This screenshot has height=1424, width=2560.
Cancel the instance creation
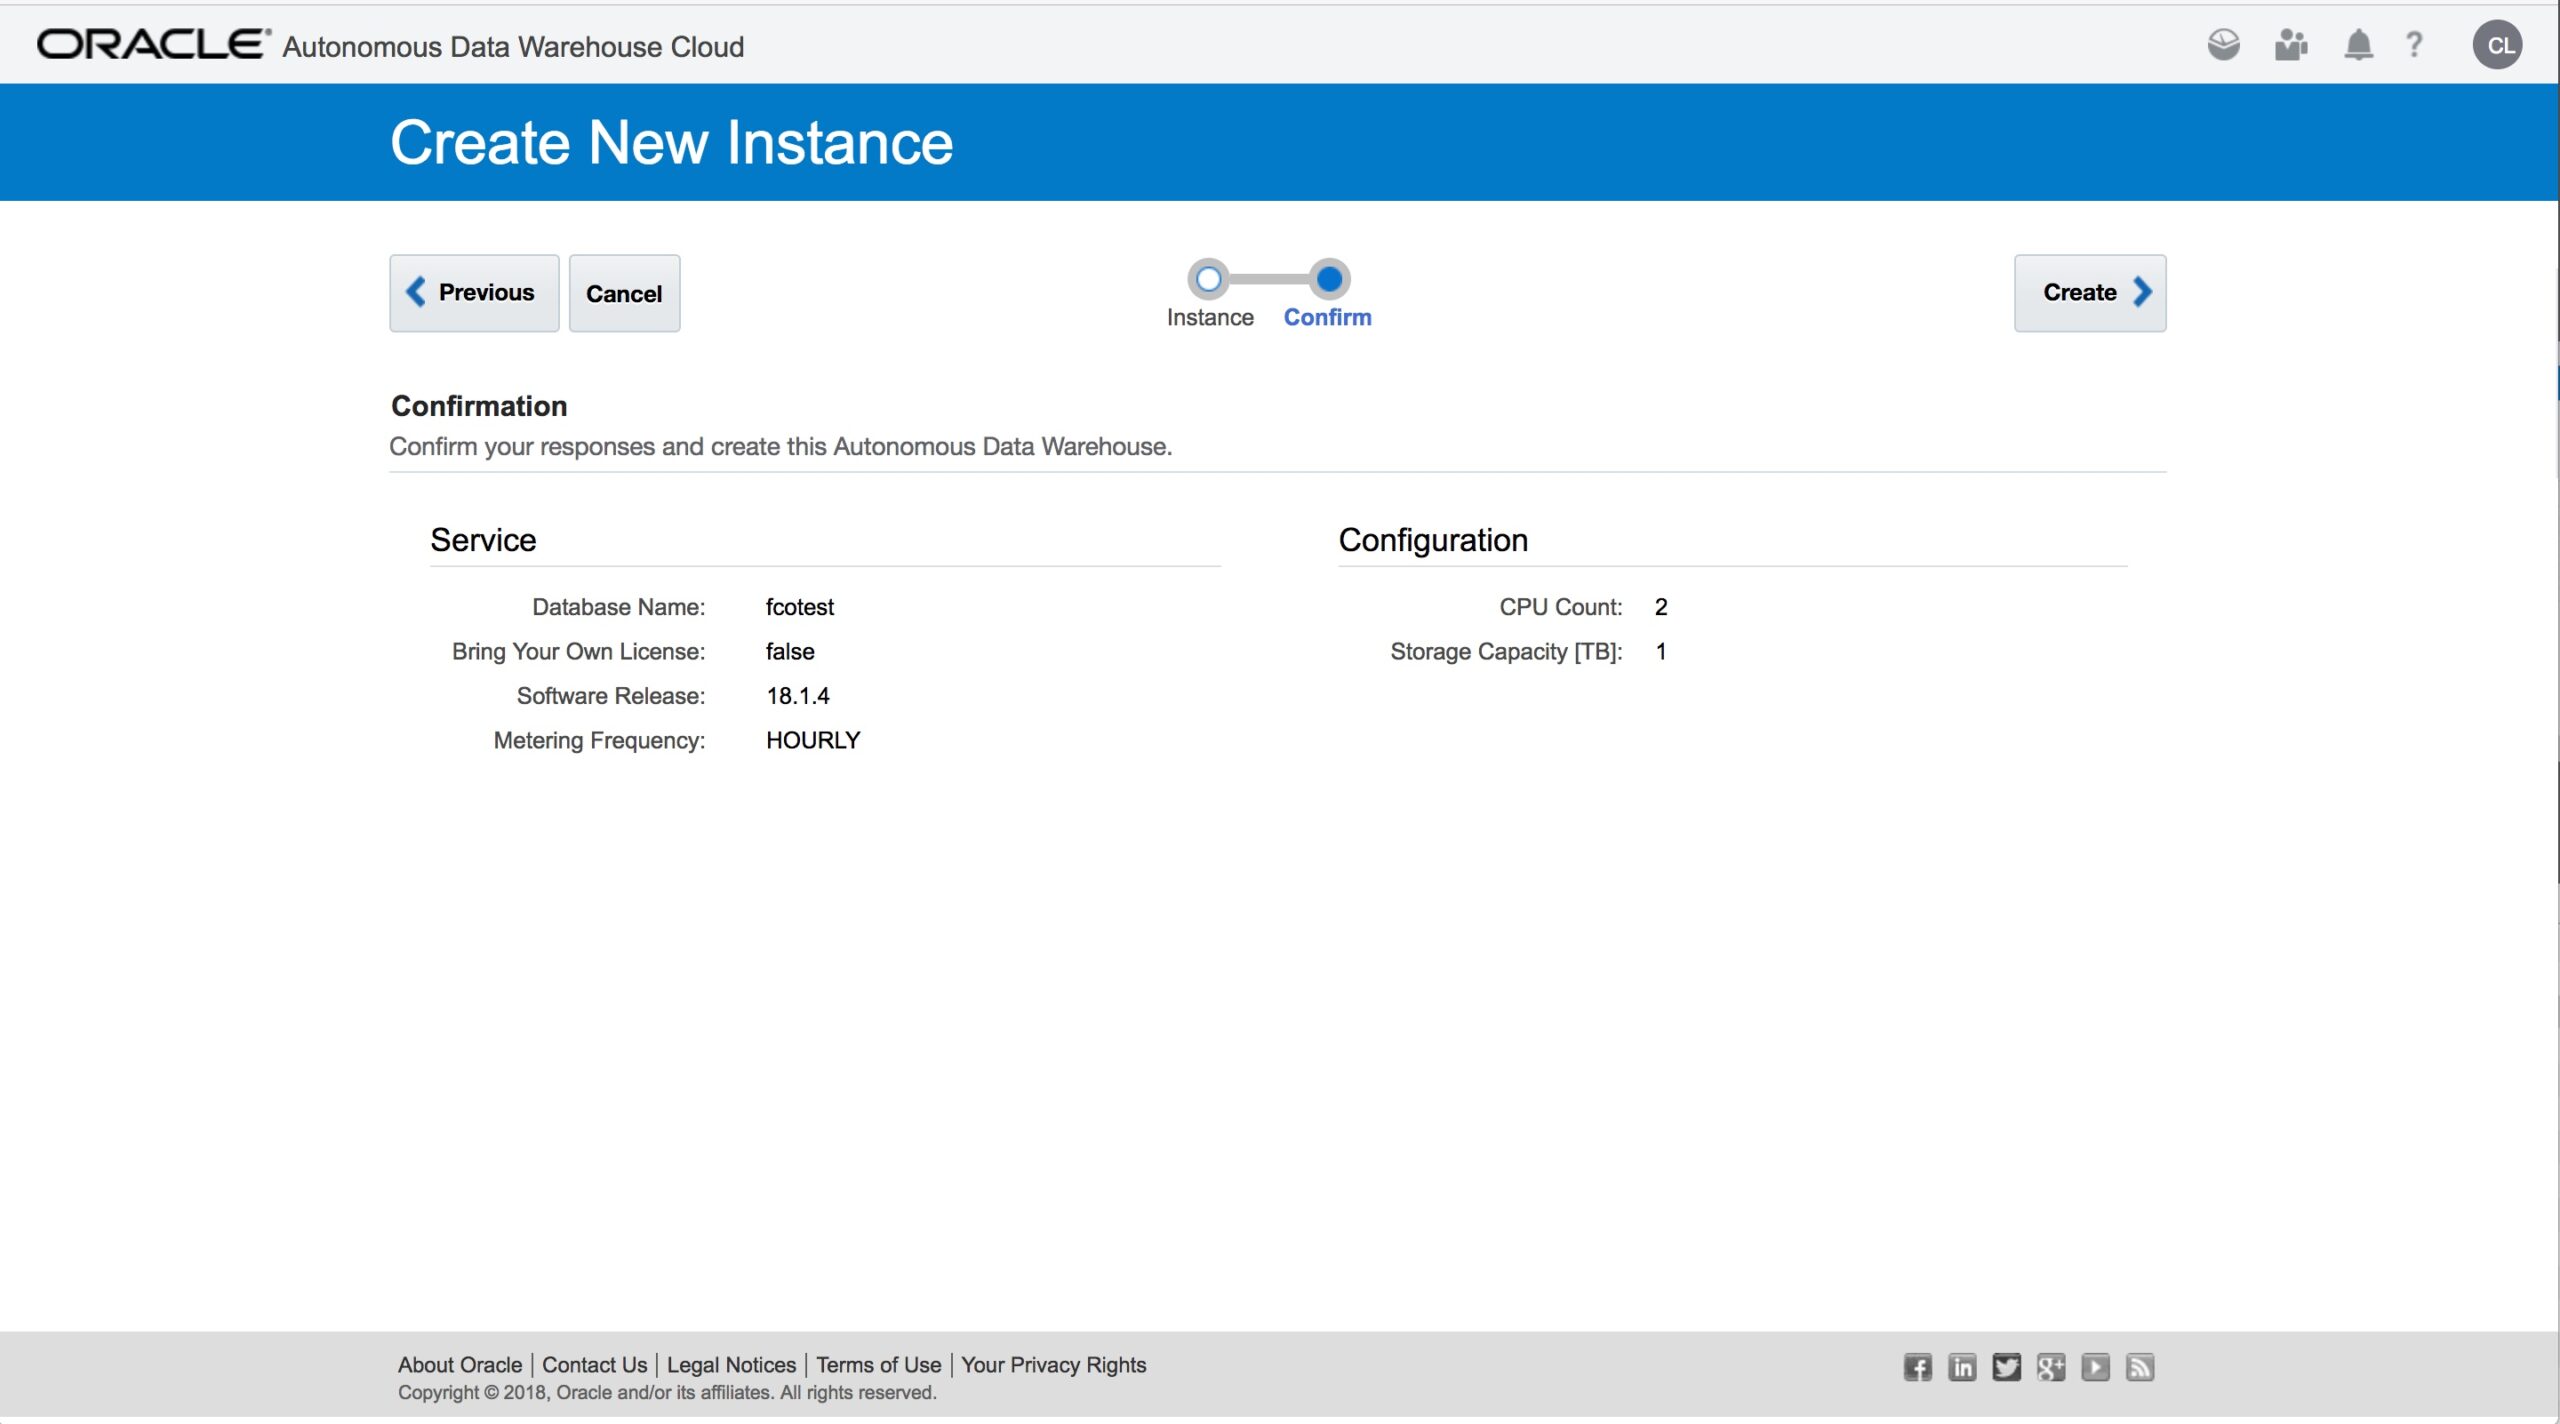(624, 294)
